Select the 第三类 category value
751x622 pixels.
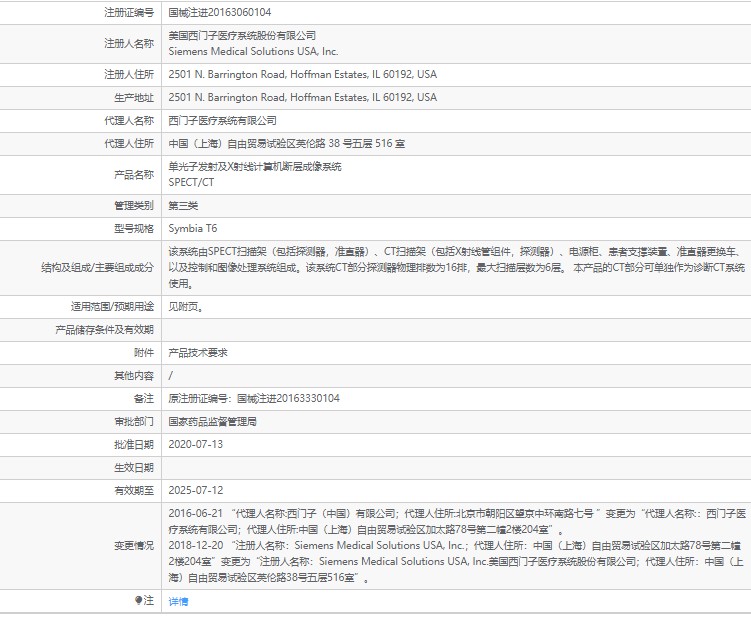click(x=183, y=206)
